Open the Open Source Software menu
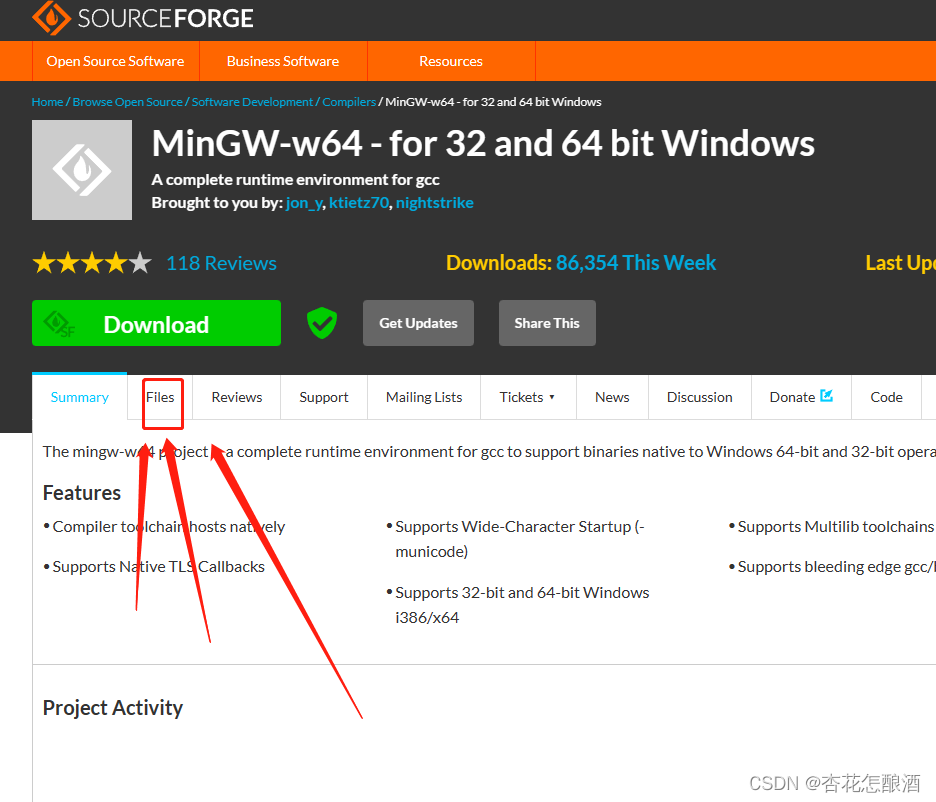The image size is (936, 802). tap(115, 61)
